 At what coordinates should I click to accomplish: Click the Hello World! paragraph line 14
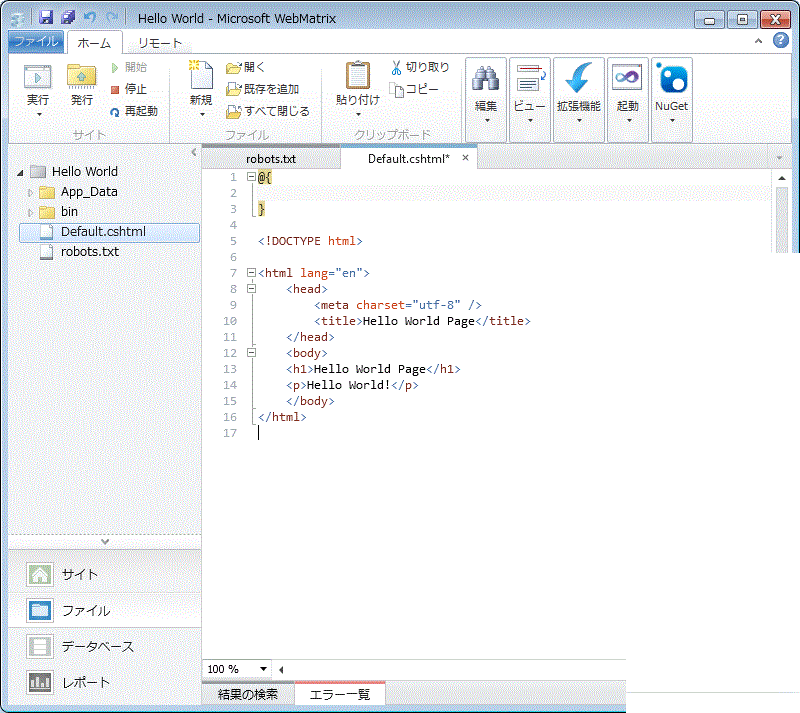pyautogui.click(x=352, y=385)
